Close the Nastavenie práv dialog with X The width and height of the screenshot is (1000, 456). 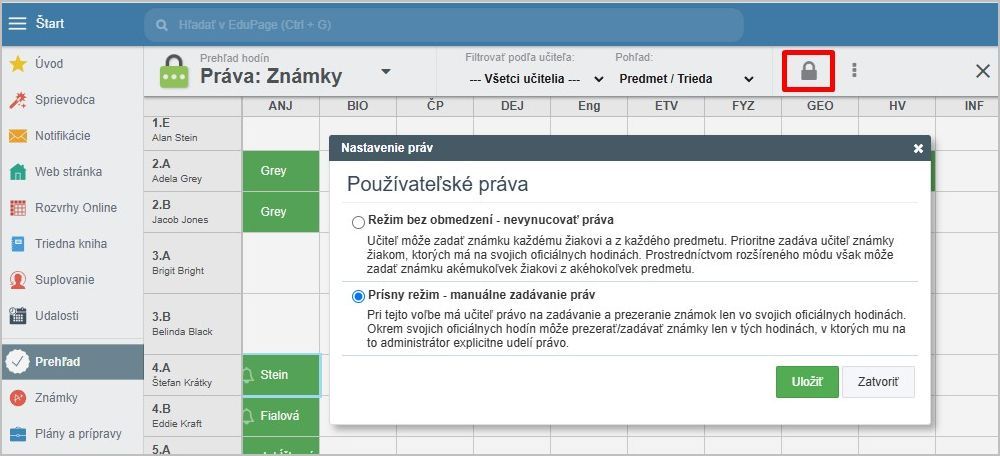(x=918, y=148)
